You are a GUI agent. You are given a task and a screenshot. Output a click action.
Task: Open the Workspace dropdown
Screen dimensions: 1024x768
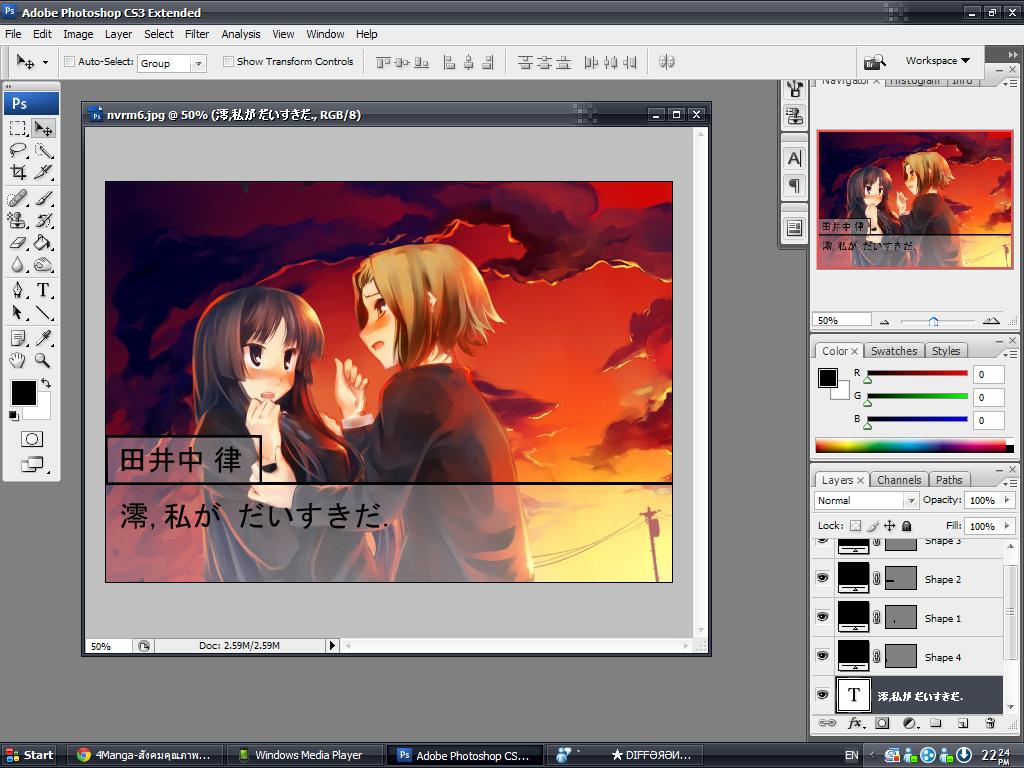coord(937,61)
